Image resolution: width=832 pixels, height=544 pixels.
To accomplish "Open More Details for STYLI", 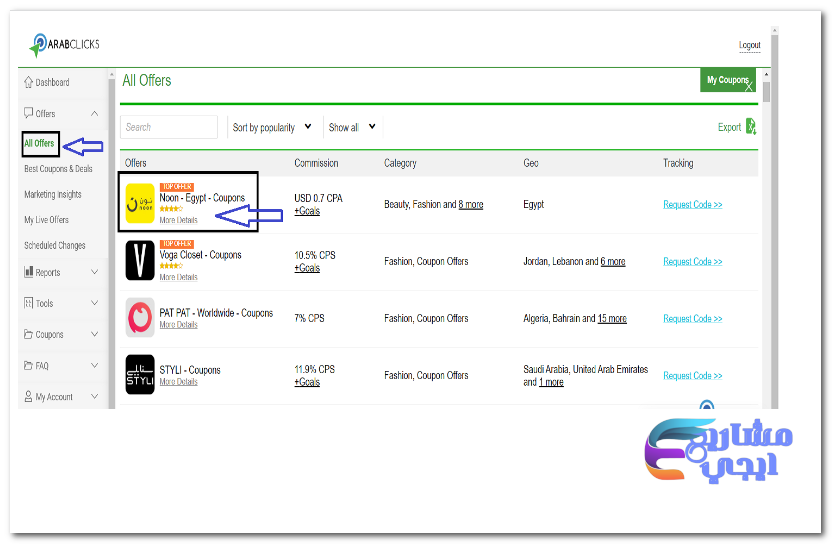I will click(178, 382).
